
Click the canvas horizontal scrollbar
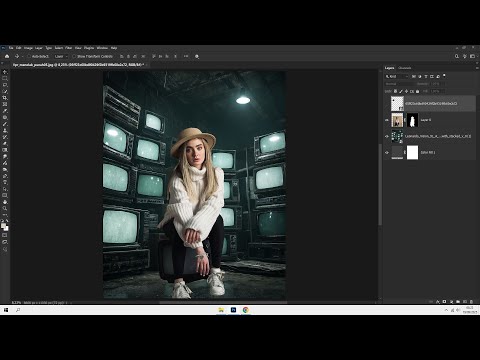click(223, 303)
